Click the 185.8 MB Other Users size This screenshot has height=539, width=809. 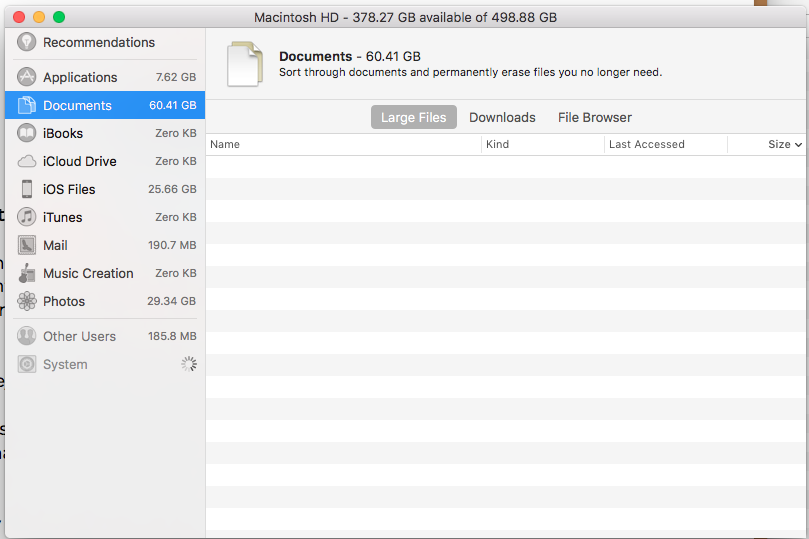(172, 336)
